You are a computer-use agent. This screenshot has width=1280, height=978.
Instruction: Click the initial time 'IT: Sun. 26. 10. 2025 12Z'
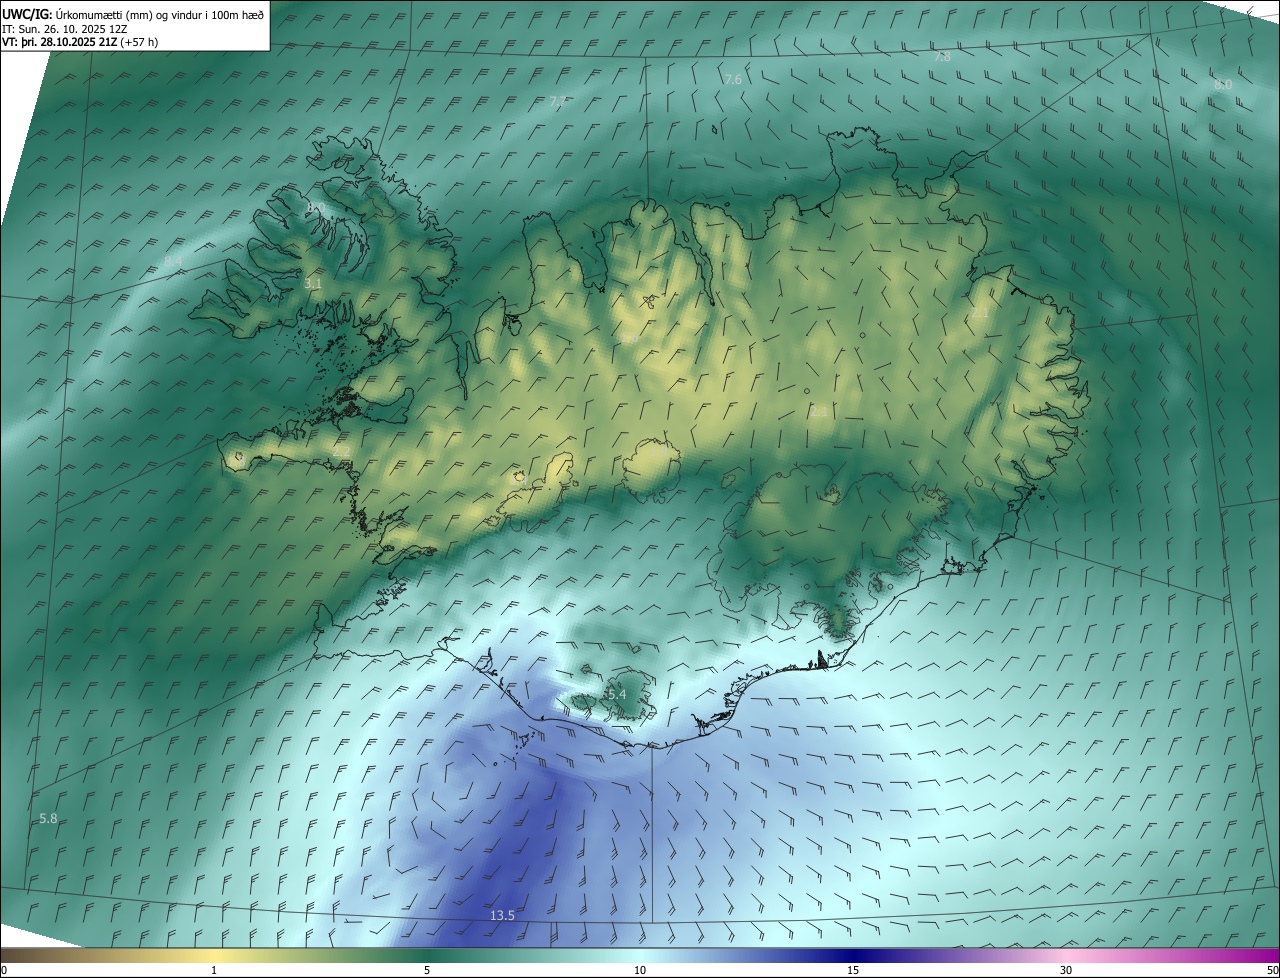[x=67, y=29]
